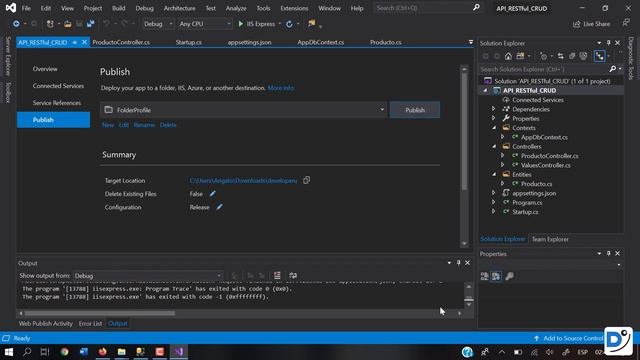
Task: Click the Clear All icon in Output toolbar
Action: pos(277,276)
